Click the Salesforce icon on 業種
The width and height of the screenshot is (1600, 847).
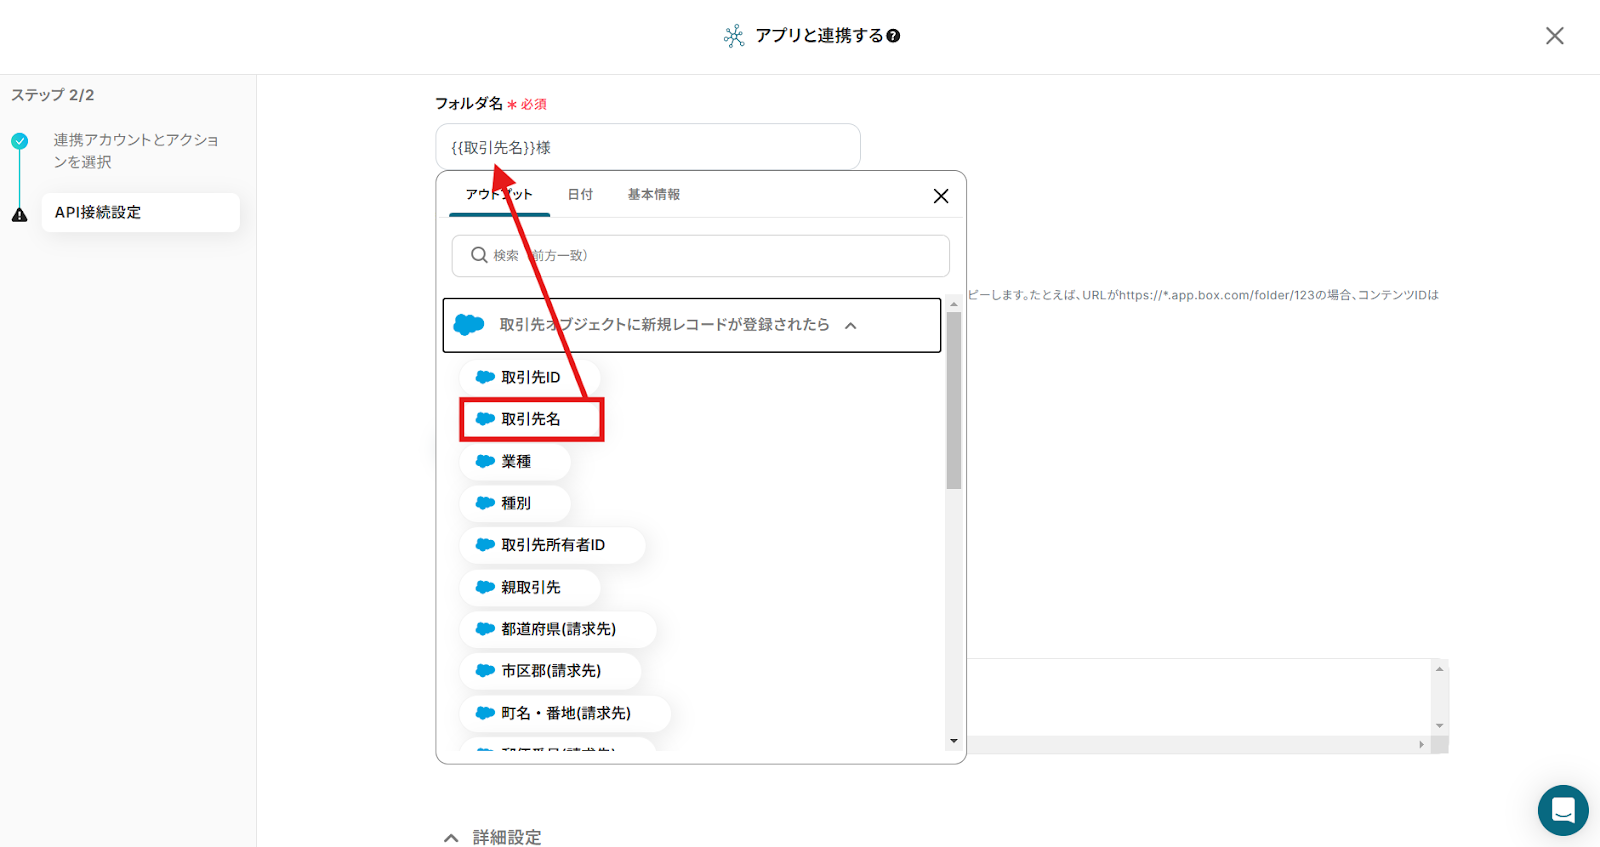coord(485,461)
